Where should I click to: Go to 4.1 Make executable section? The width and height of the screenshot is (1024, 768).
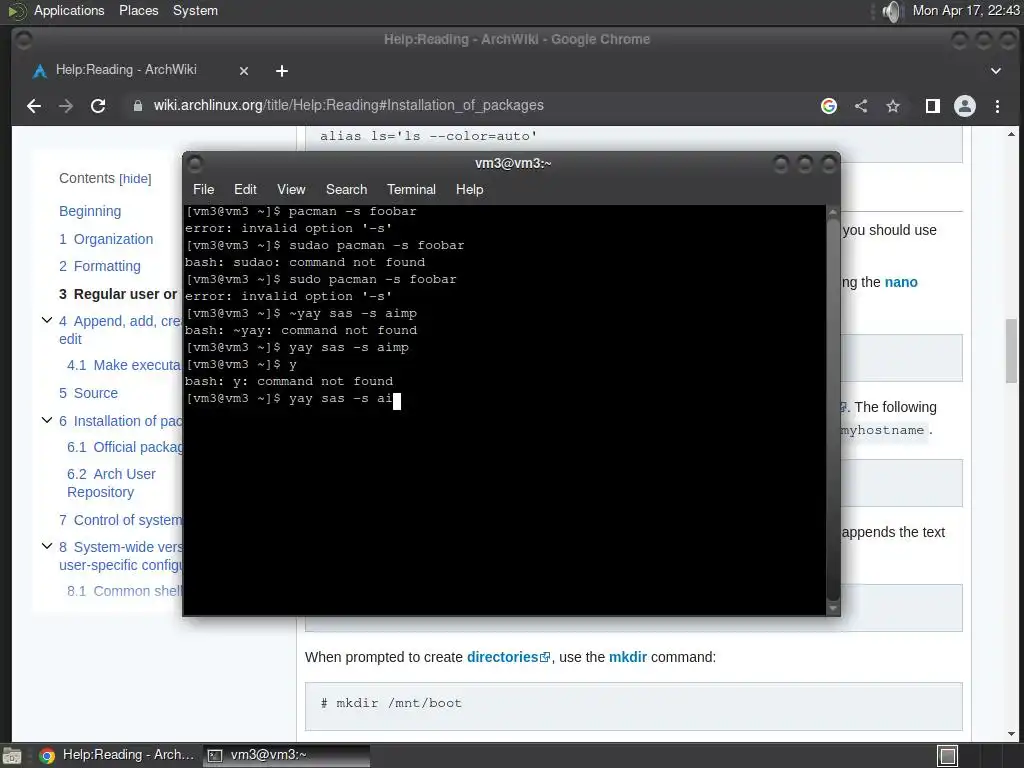pos(124,365)
